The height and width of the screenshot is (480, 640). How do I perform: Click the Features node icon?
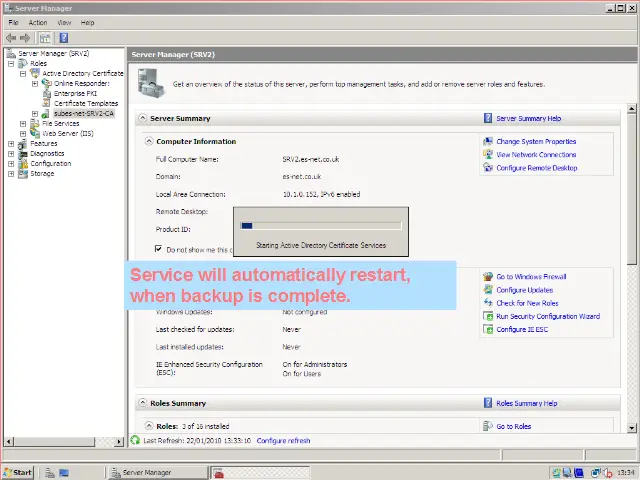click(23, 144)
